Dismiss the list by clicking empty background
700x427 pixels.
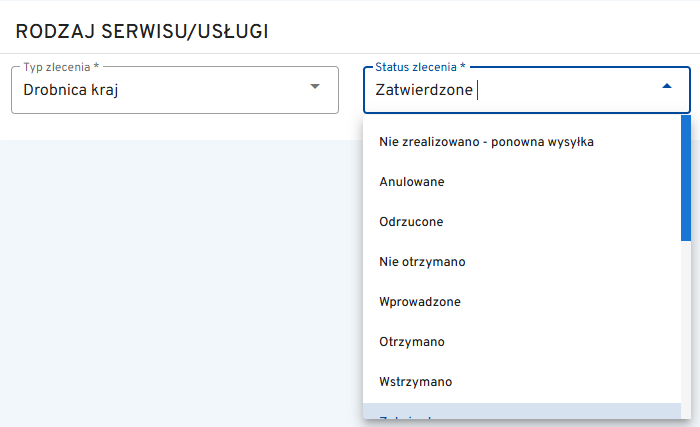[180, 280]
